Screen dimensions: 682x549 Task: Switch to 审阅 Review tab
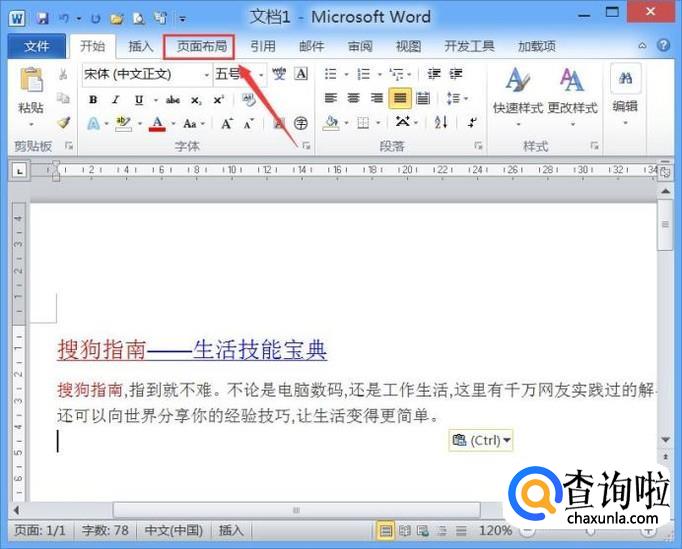(x=360, y=46)
